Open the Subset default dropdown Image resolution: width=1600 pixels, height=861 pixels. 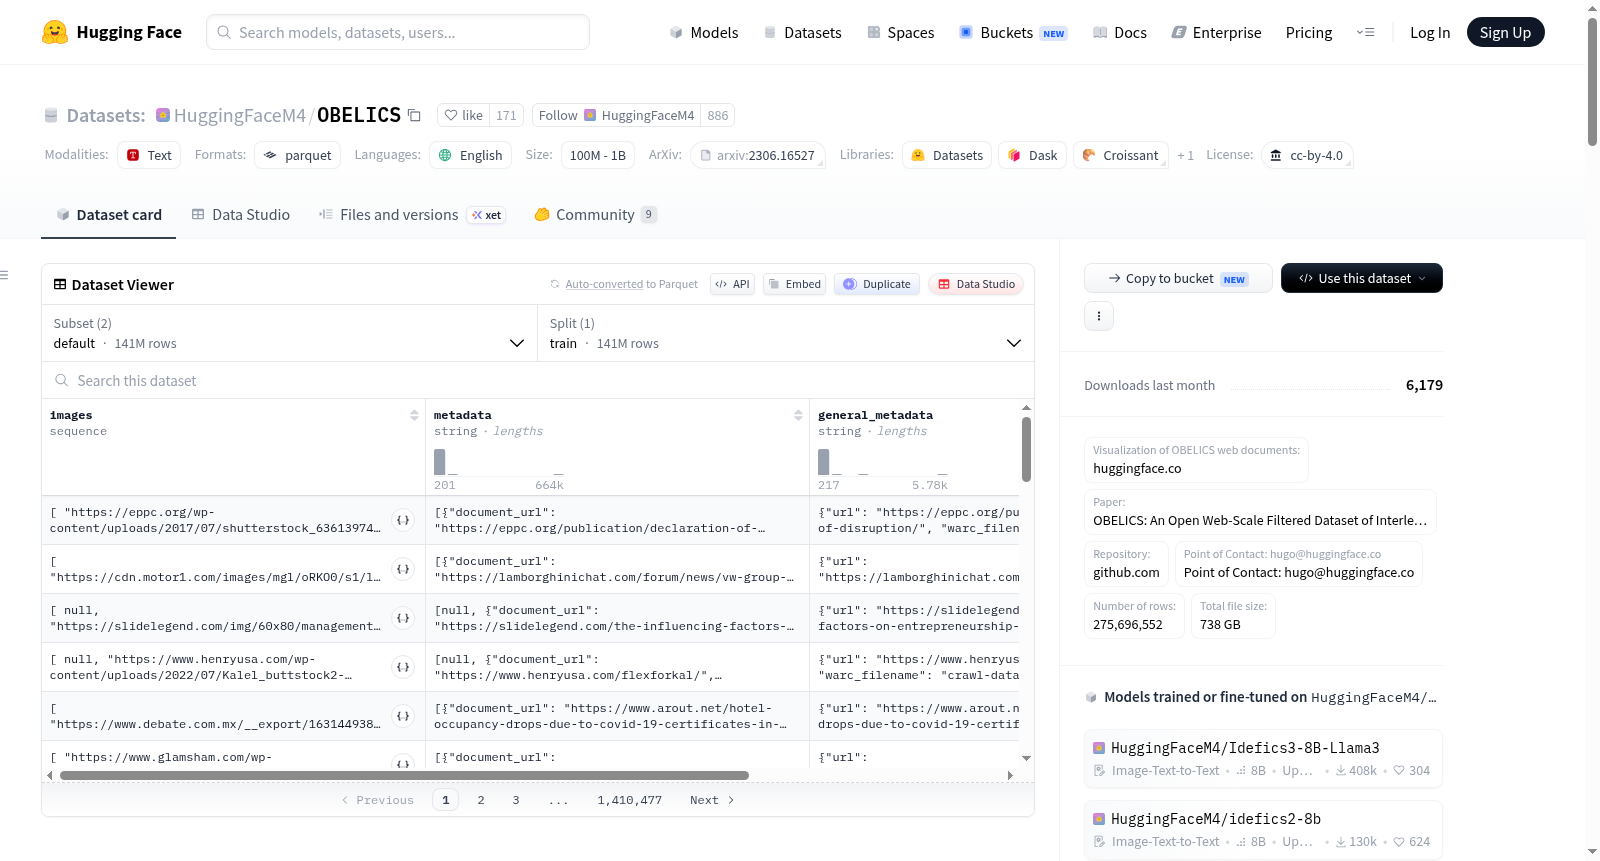[289, 333]
